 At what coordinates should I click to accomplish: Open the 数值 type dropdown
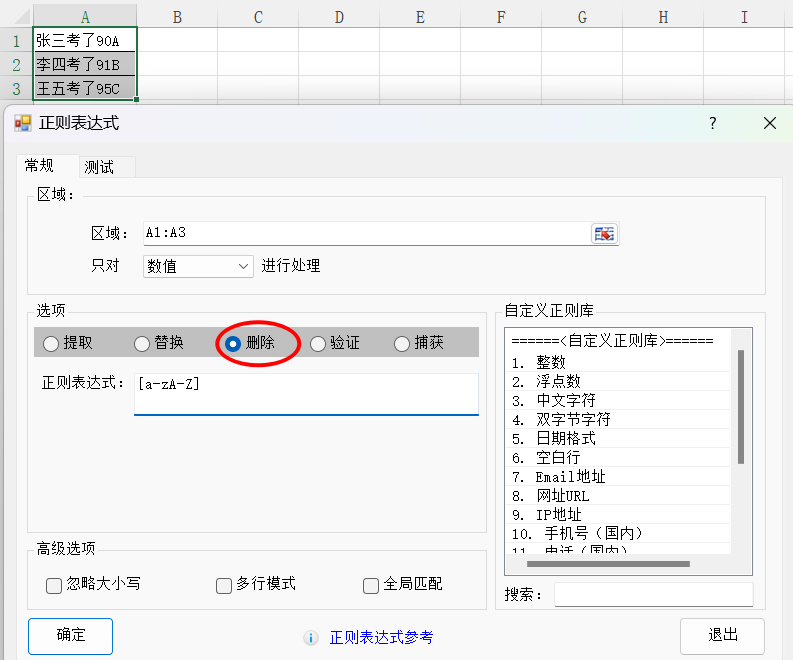[x=199, y=266]
